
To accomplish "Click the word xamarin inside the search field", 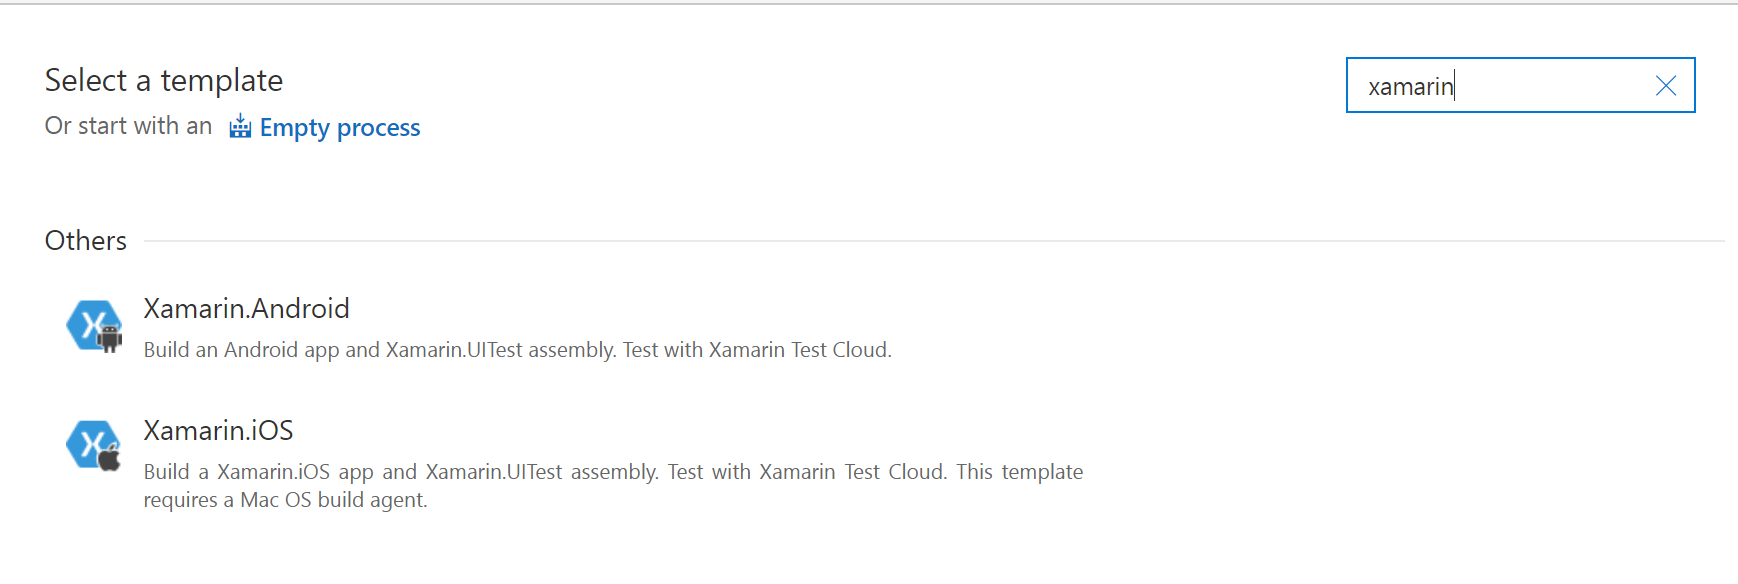I will (1410, 87).
